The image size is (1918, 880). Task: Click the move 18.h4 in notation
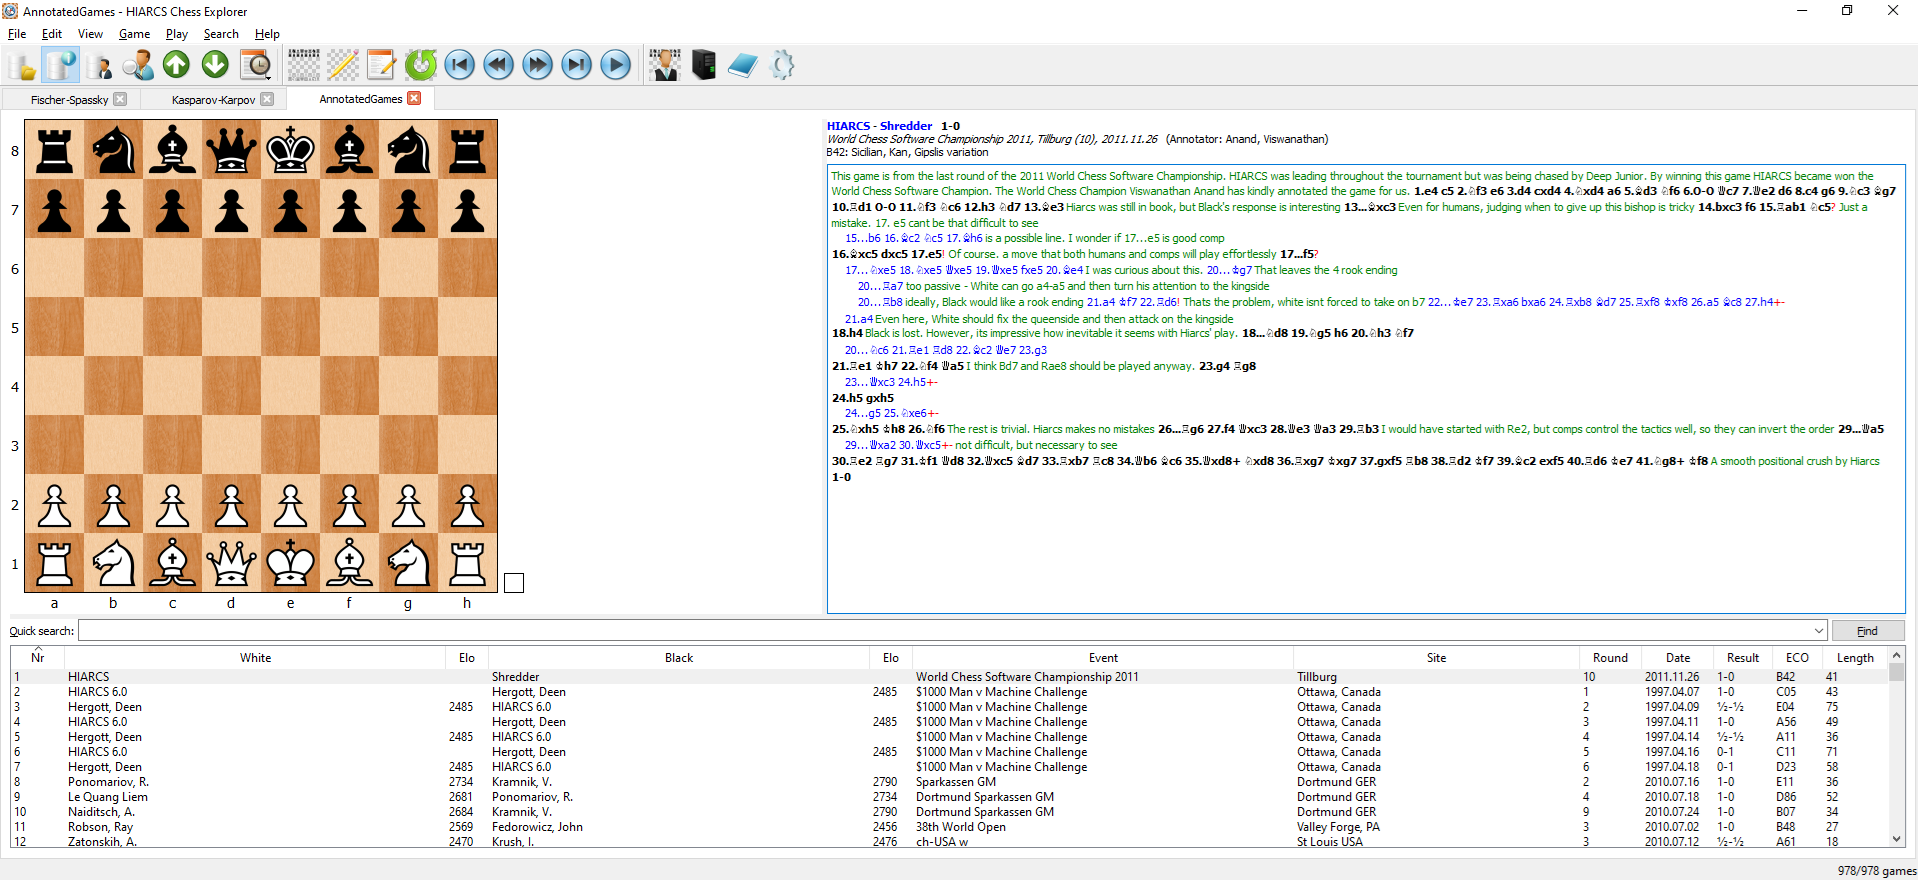847,333
